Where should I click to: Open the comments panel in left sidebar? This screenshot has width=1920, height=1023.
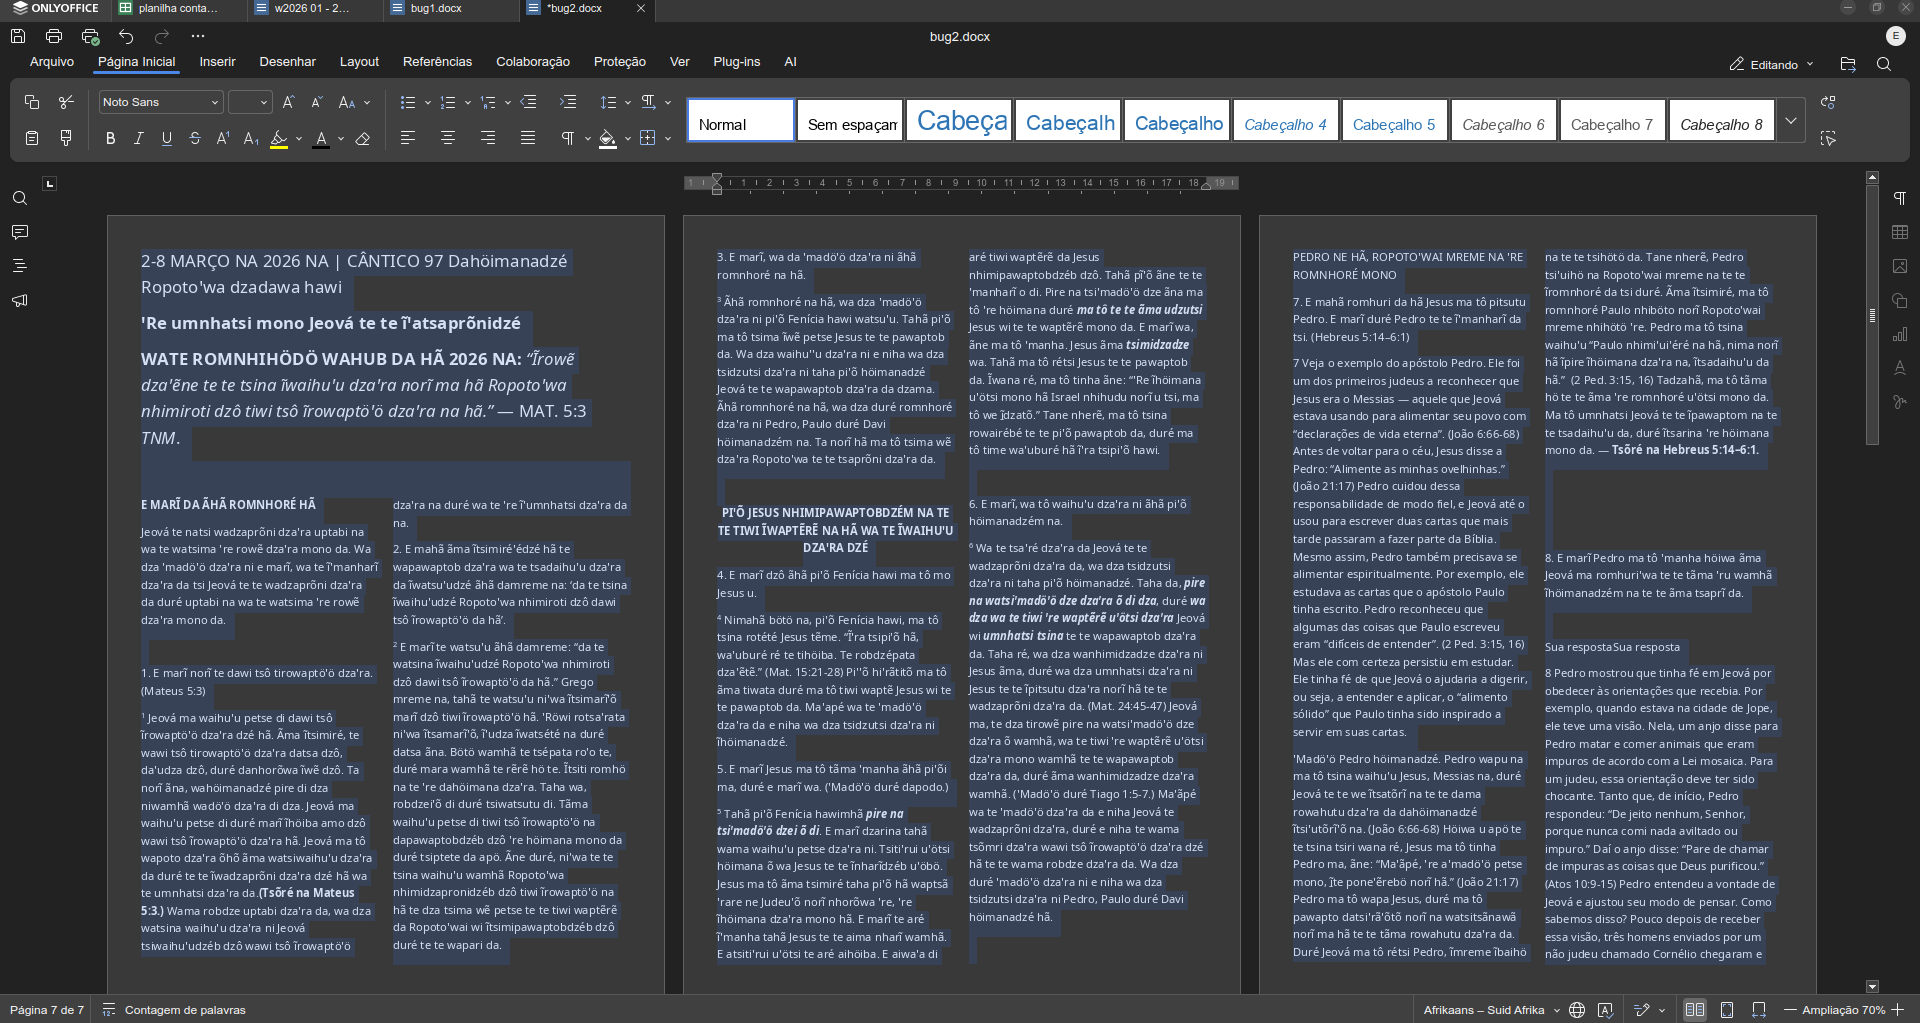(x=19, y=232)
